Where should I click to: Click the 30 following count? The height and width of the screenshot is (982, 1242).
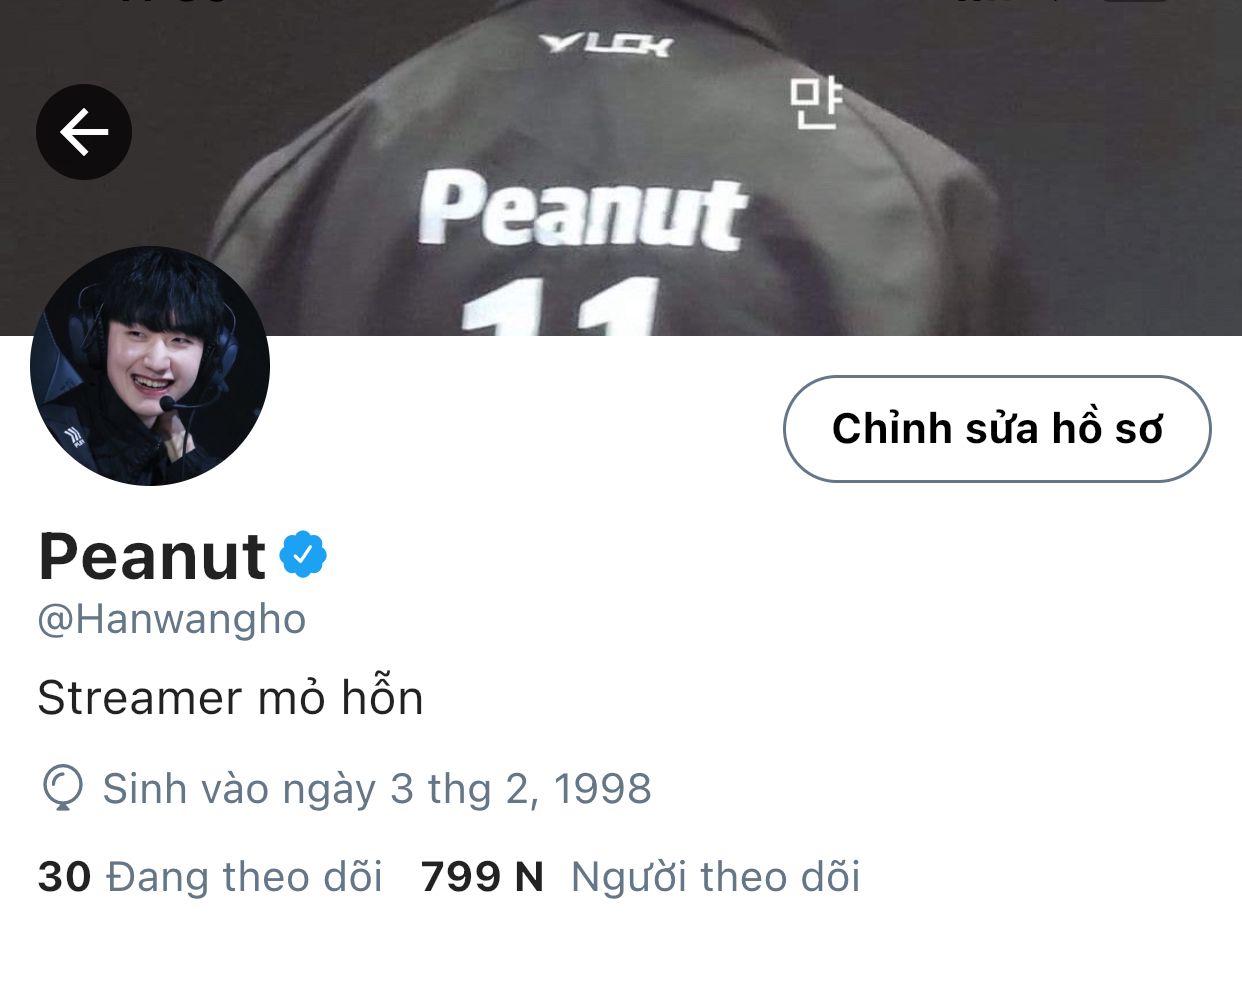pyautogui.click(x=64, y=877)
